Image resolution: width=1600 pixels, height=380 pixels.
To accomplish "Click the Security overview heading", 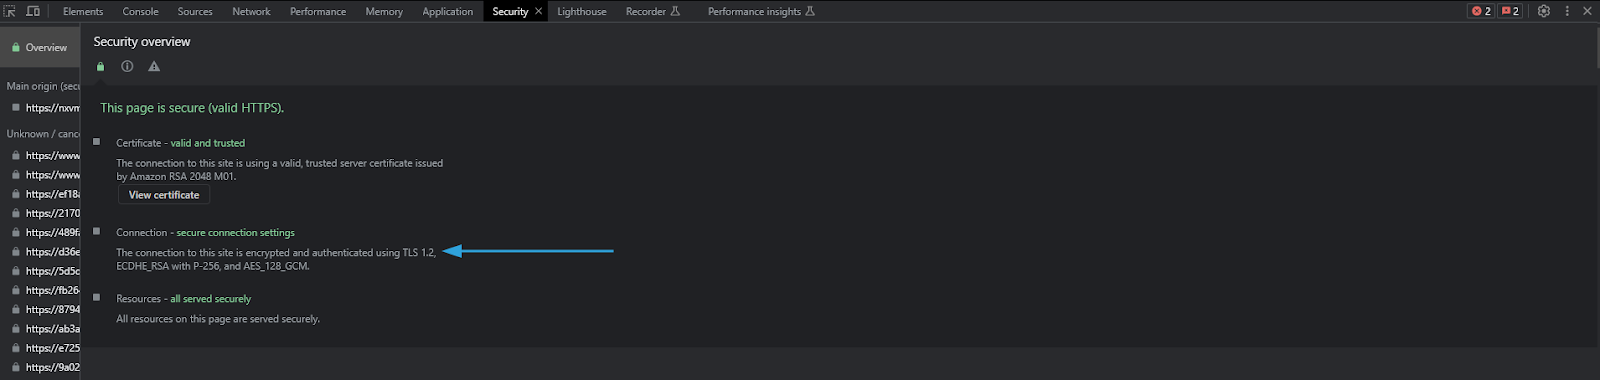I will coord(142,42).
